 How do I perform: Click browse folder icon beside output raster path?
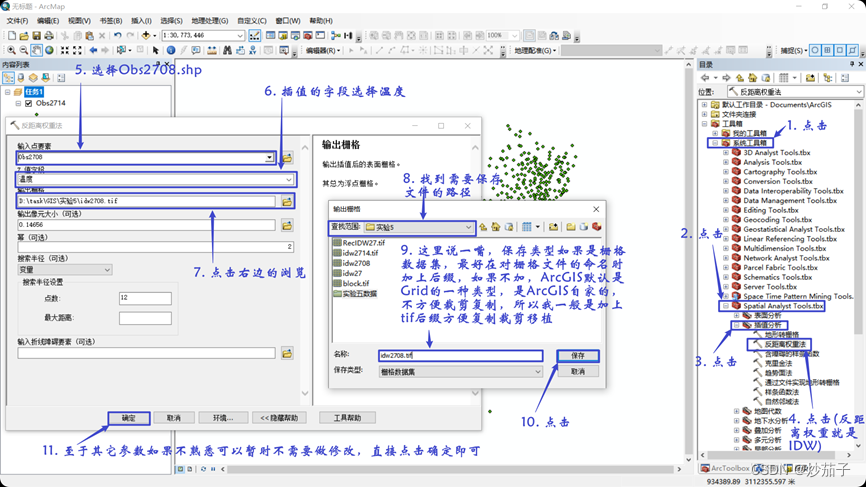coord(287,202)
